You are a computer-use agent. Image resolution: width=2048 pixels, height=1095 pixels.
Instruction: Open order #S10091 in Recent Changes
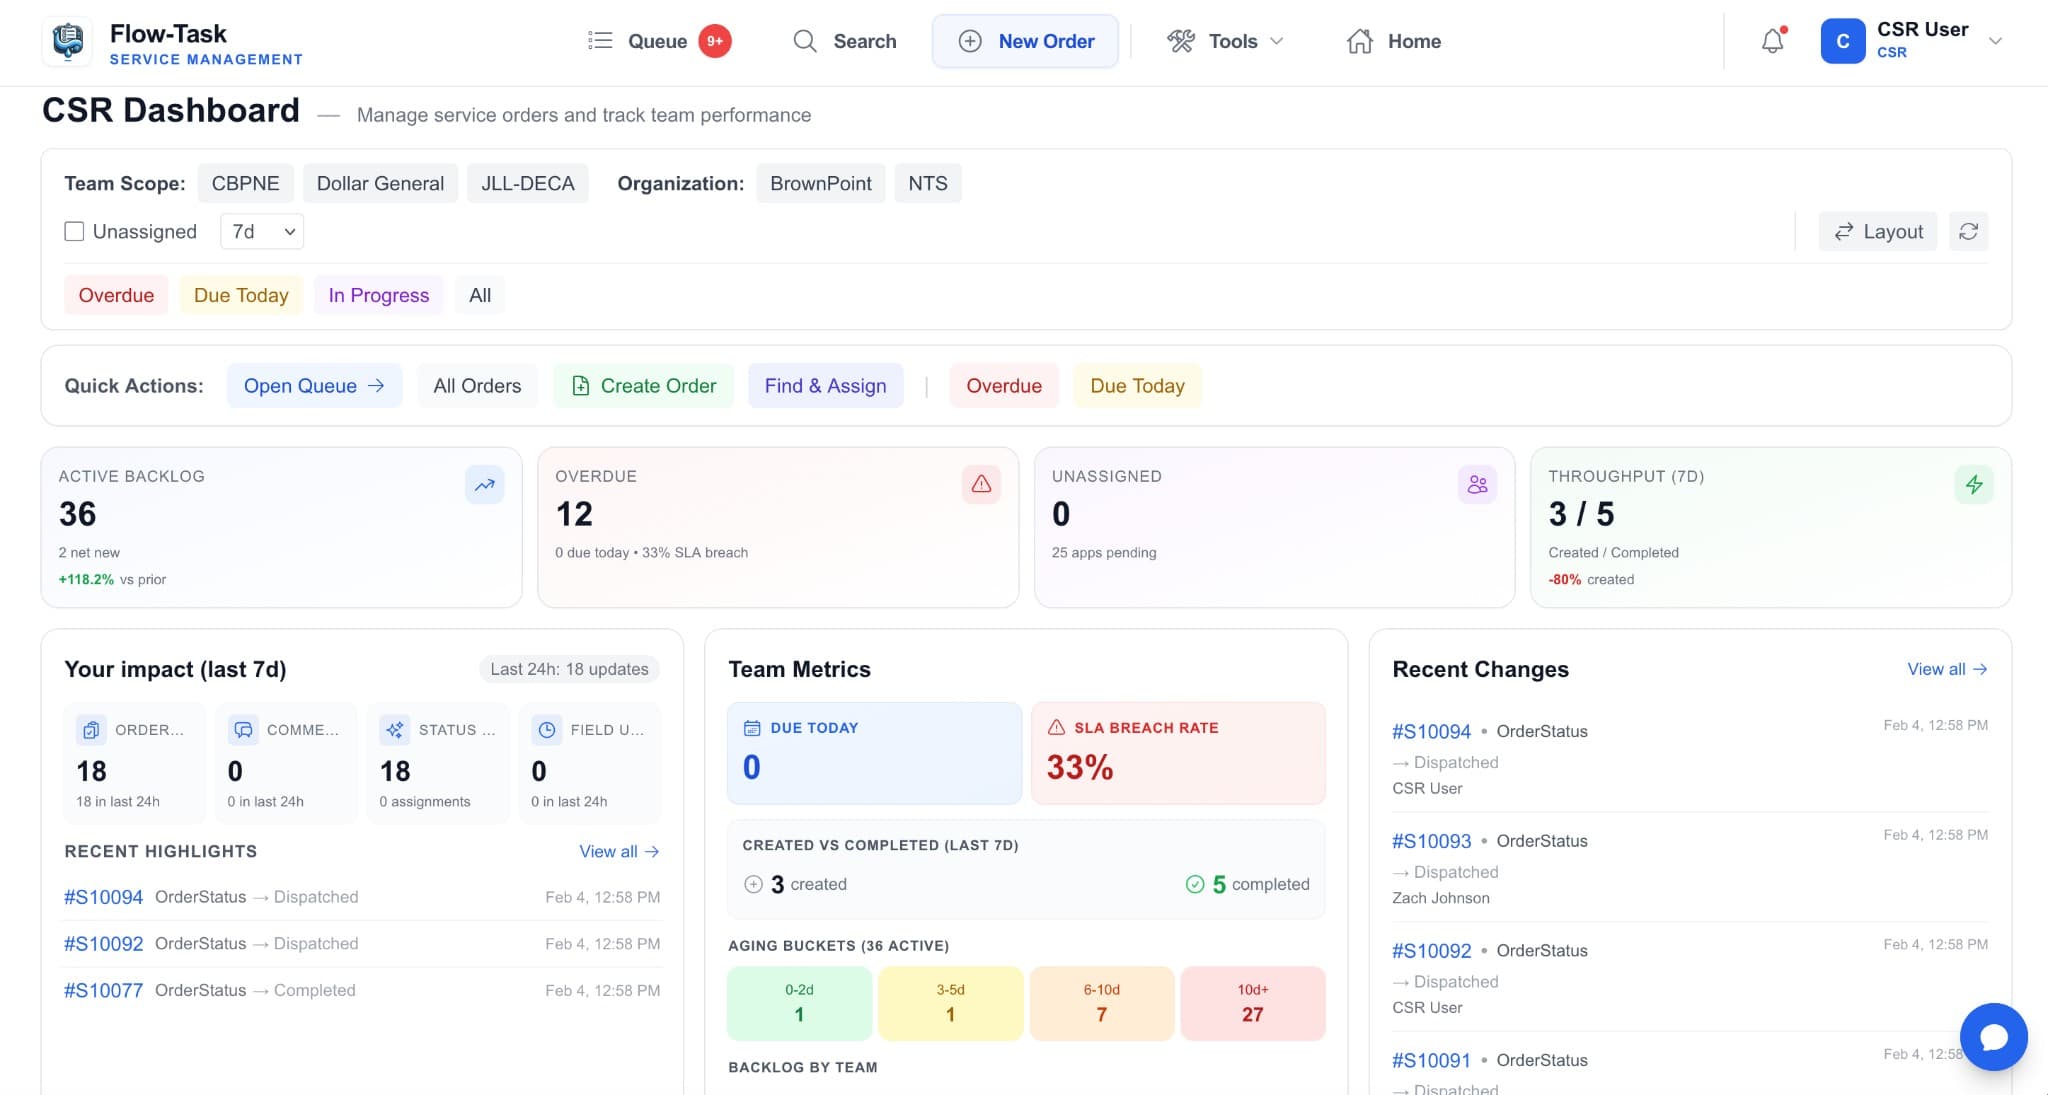click(1431, 1061)
